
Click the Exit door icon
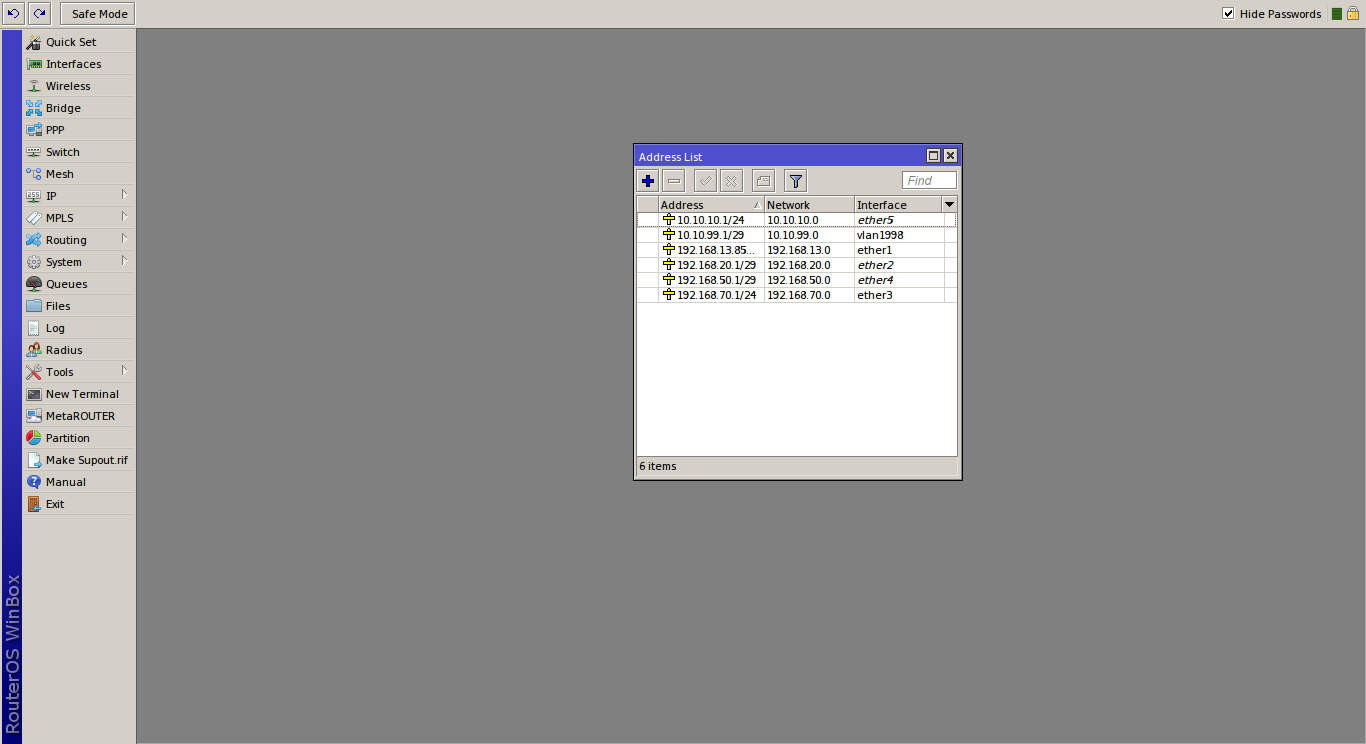(34, 504)
